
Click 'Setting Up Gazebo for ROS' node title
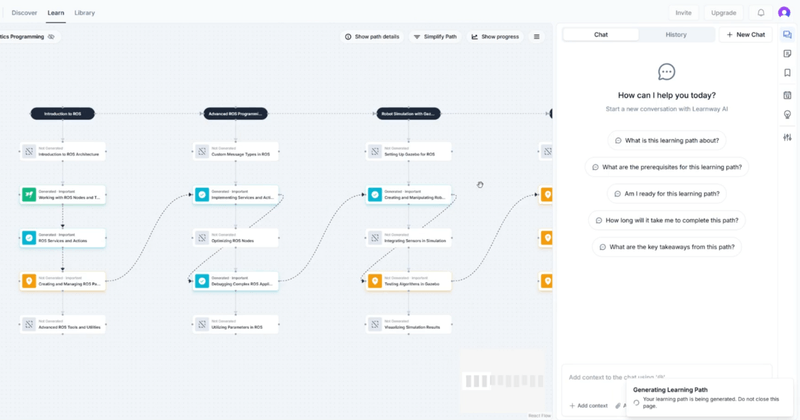[x=410, y=154]
